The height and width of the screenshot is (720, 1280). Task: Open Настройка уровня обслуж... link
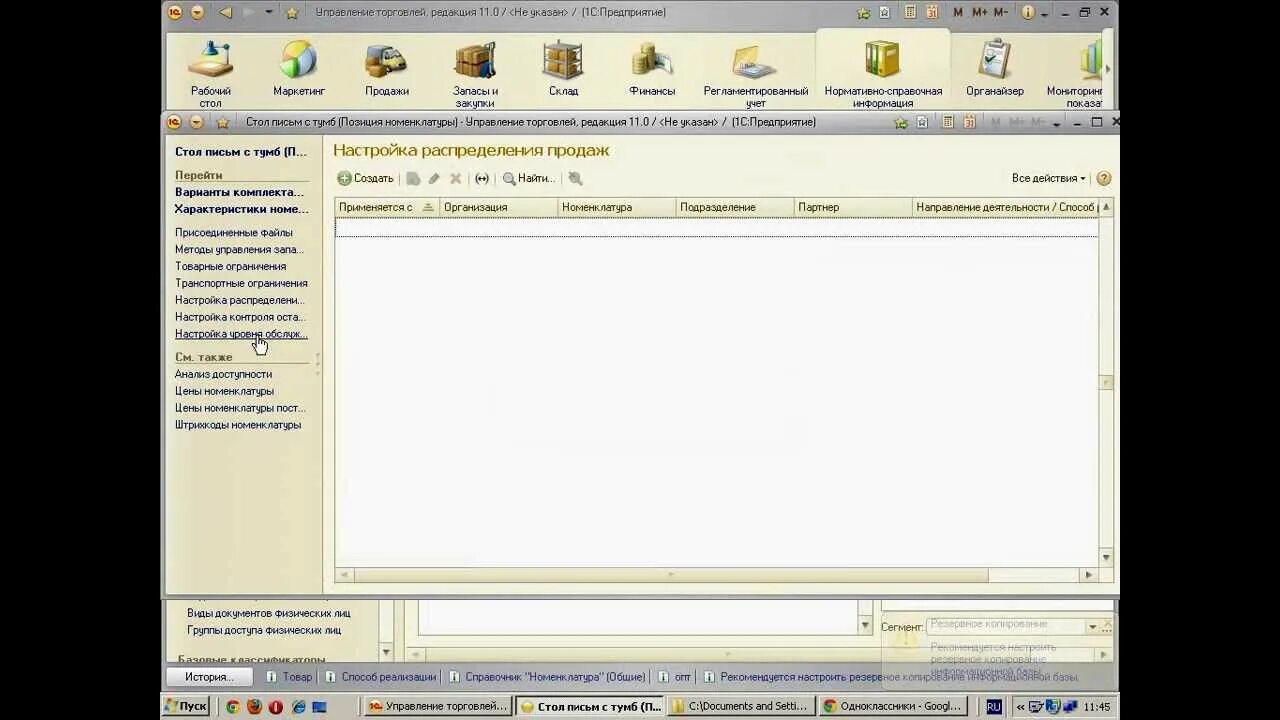(241, 334)
